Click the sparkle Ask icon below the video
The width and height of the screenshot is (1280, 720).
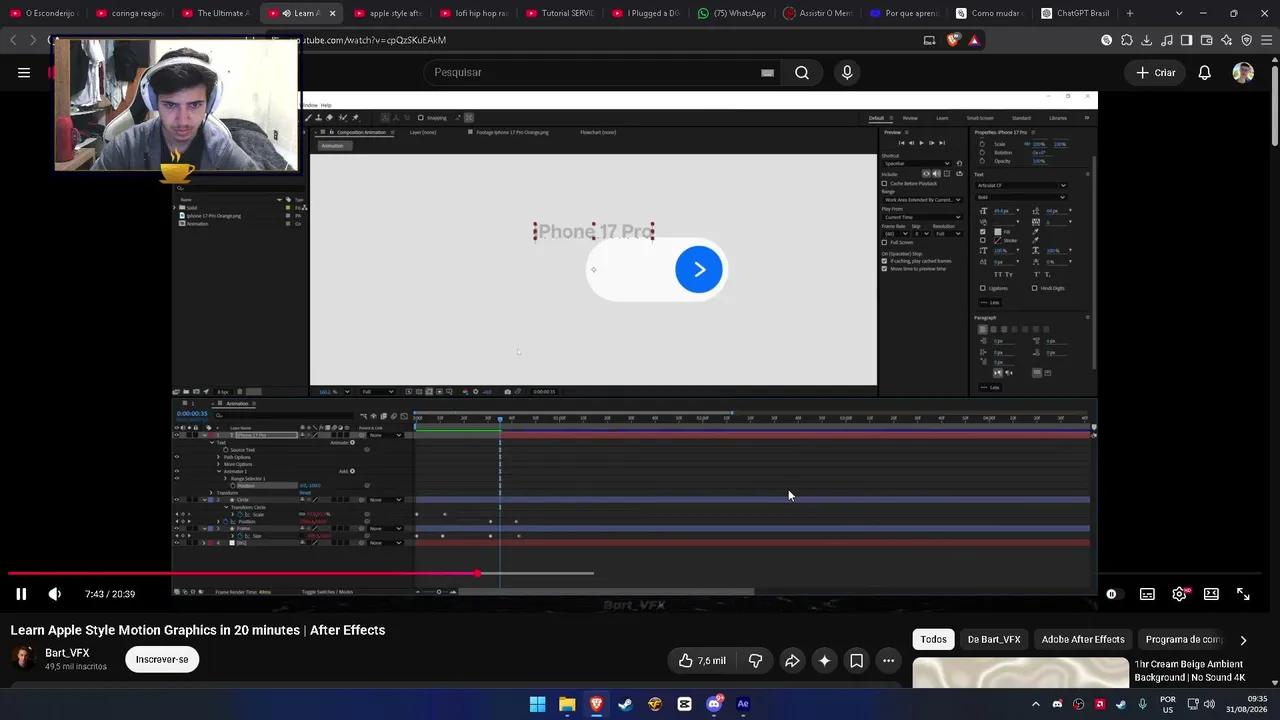[x=824, y=661]
